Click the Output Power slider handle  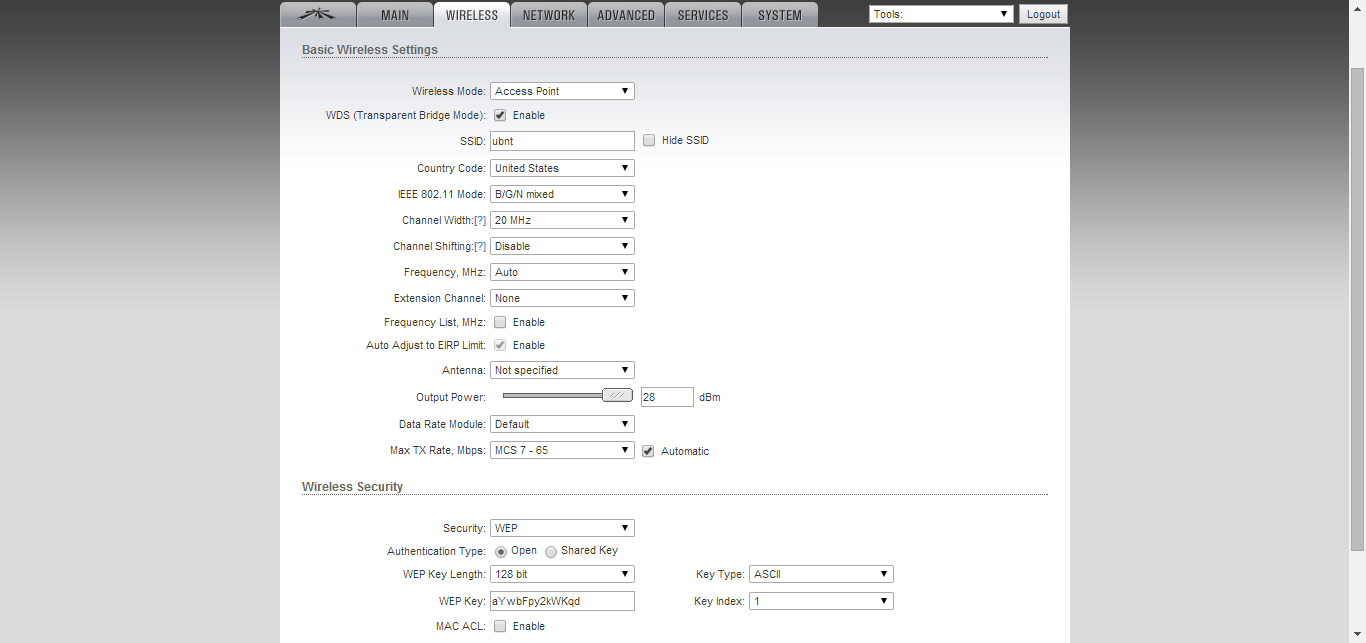617,395
